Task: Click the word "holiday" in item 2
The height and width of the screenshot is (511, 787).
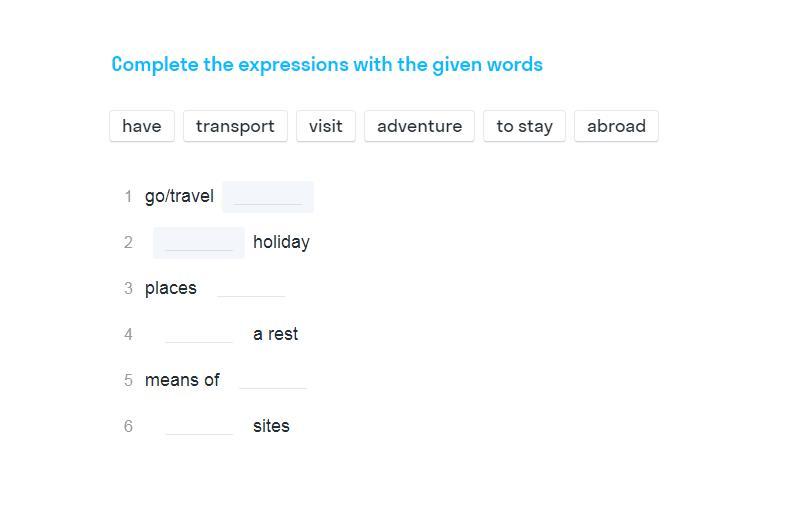Action: 281,242
